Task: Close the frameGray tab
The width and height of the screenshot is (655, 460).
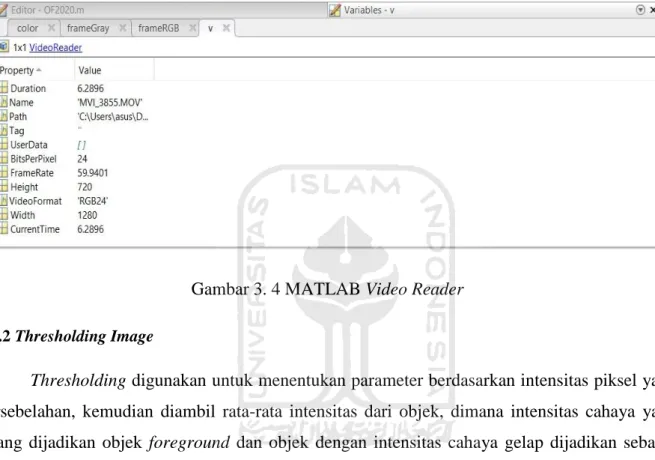Action: pyautogui.click(x=122, y=28)
